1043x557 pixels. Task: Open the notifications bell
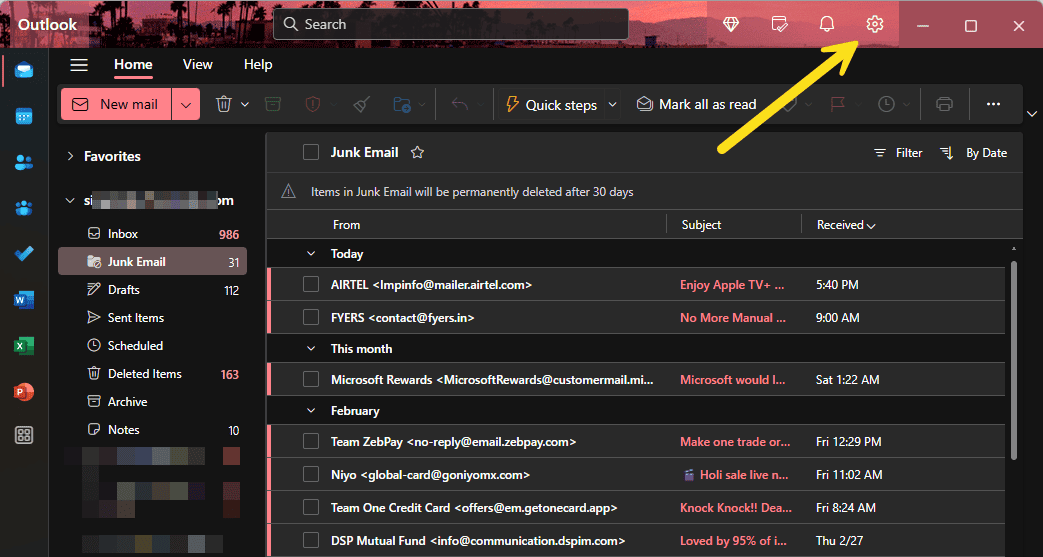826,25
